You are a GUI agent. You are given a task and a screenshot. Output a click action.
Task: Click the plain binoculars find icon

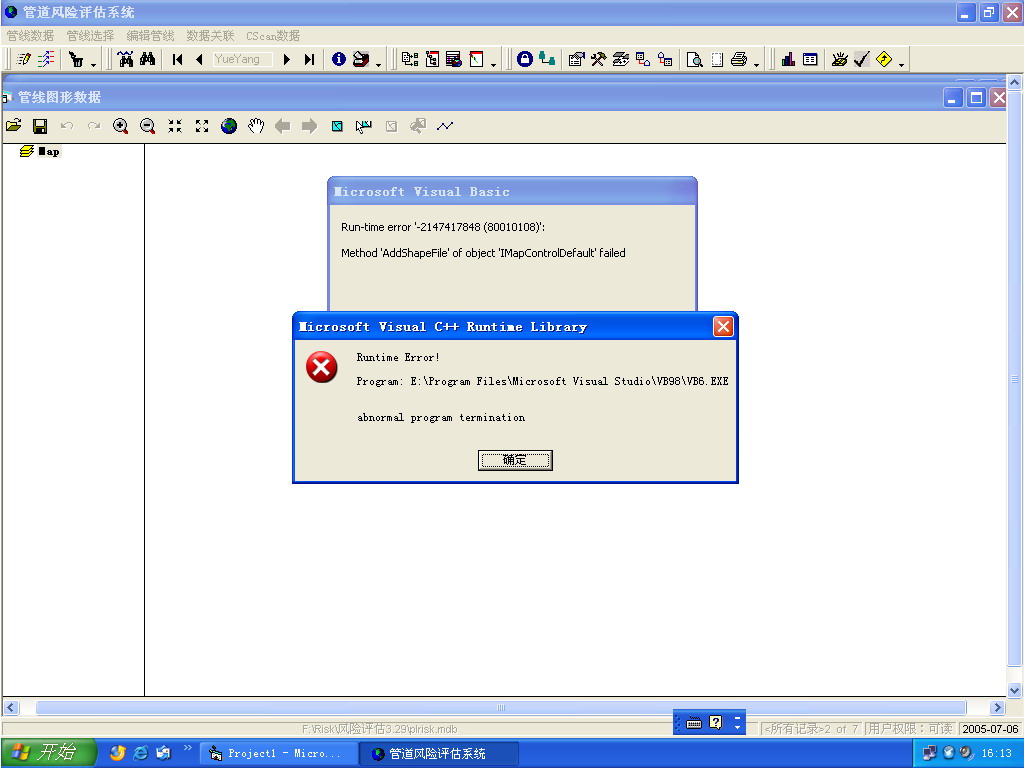[x=148, y=59]
